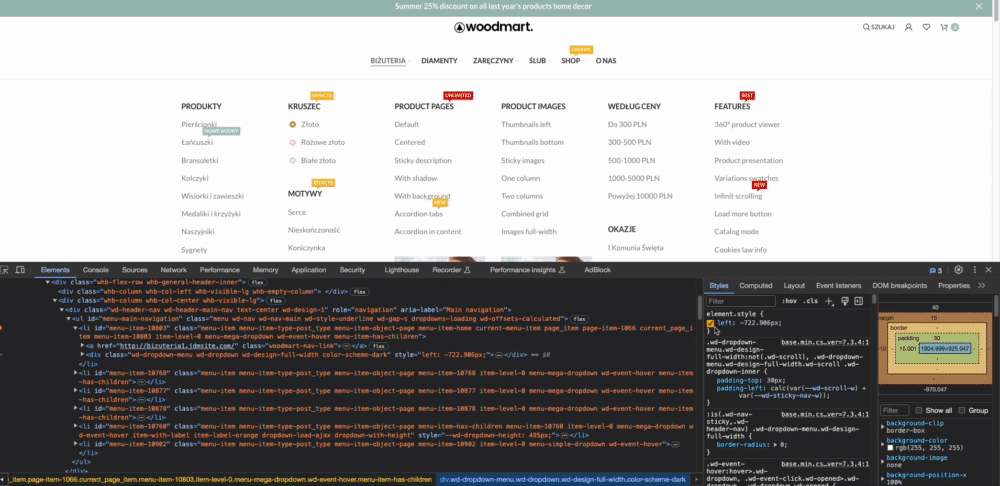Click the Bransoletki link
Screen dimensions: 1000x486
click(200, 160)
